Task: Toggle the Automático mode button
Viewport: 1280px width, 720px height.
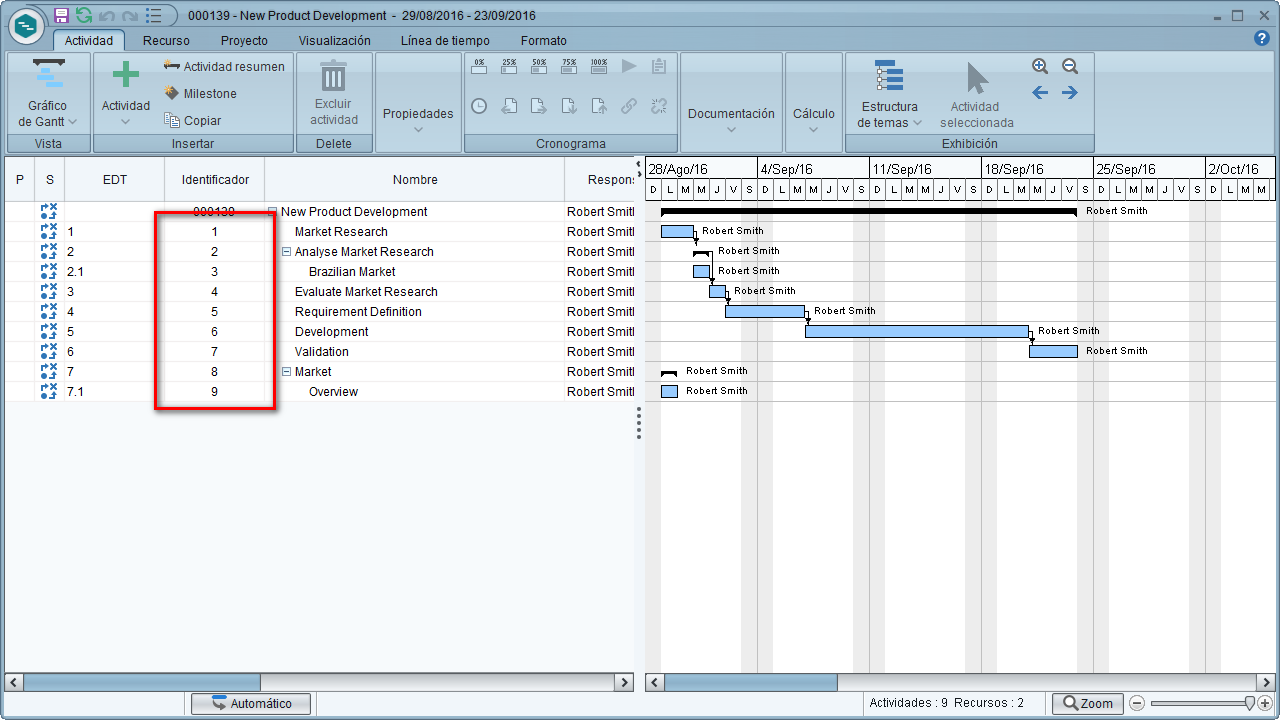Action: 251,703
